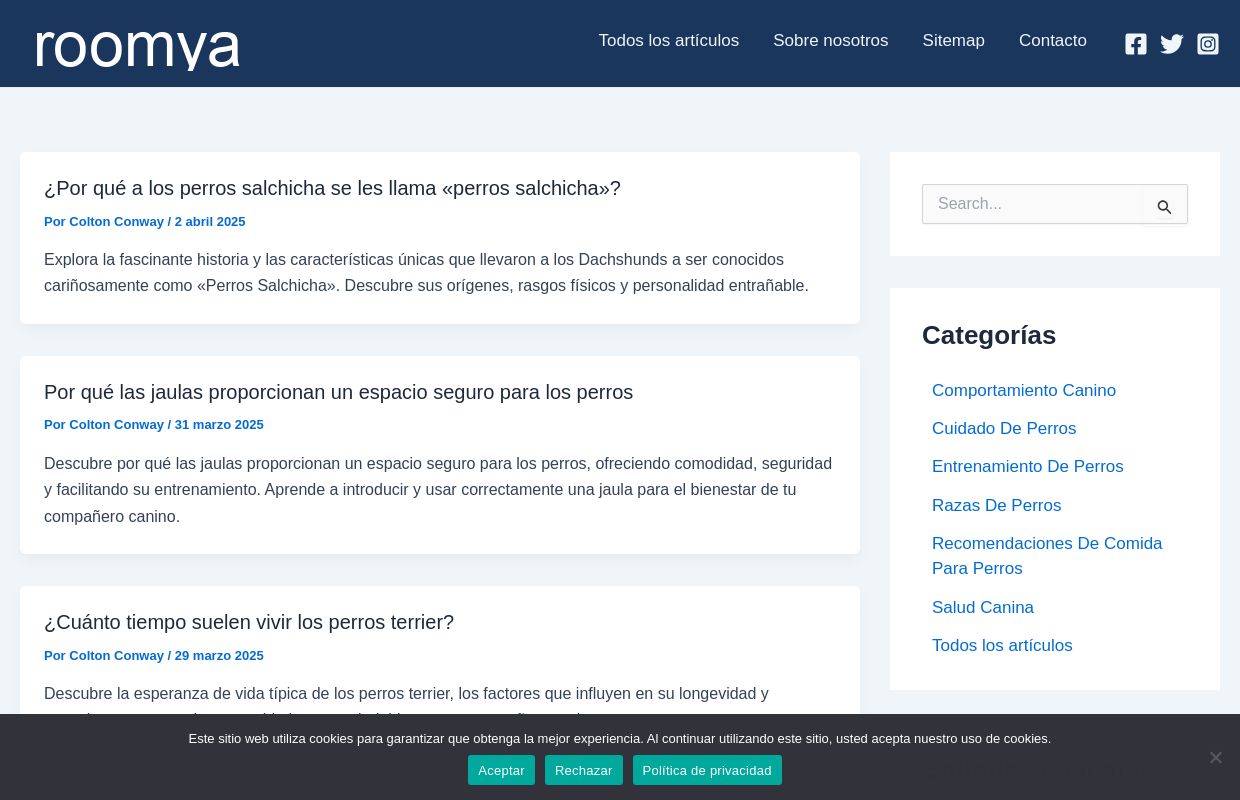
Task: Click the Dachshunds excerpt text
Action: pos(426,273)
